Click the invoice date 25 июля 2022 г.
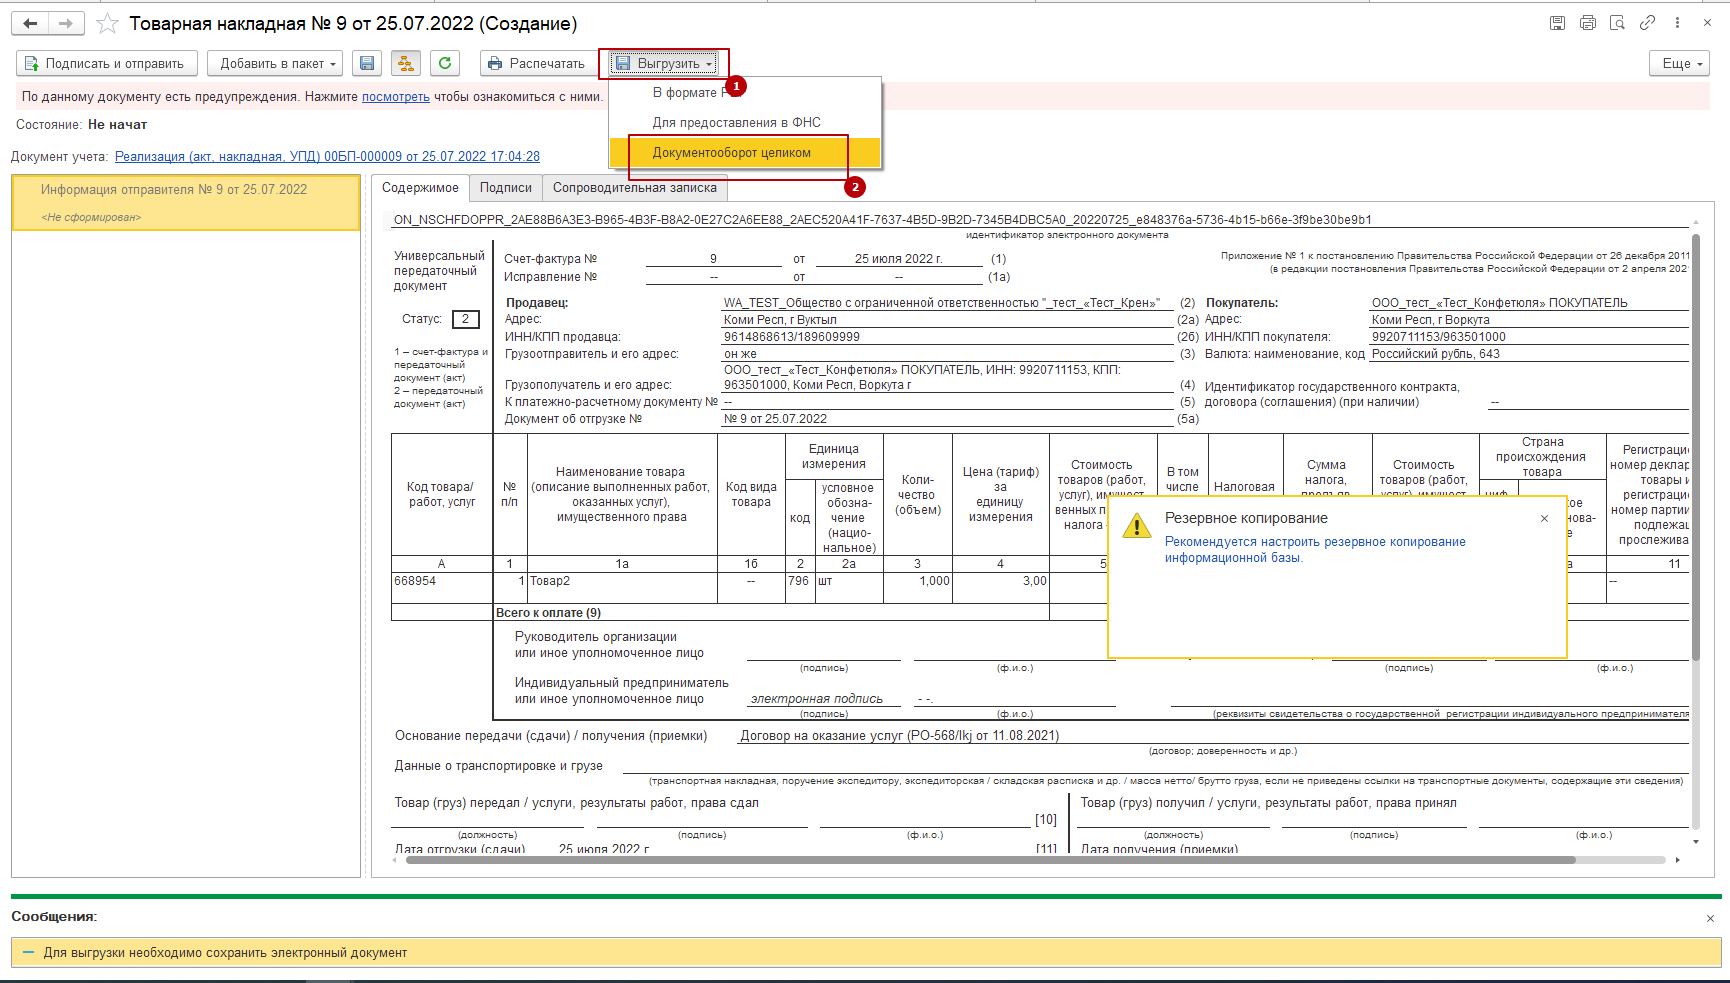The image size is (1730, 983). (x=898, y=259)
